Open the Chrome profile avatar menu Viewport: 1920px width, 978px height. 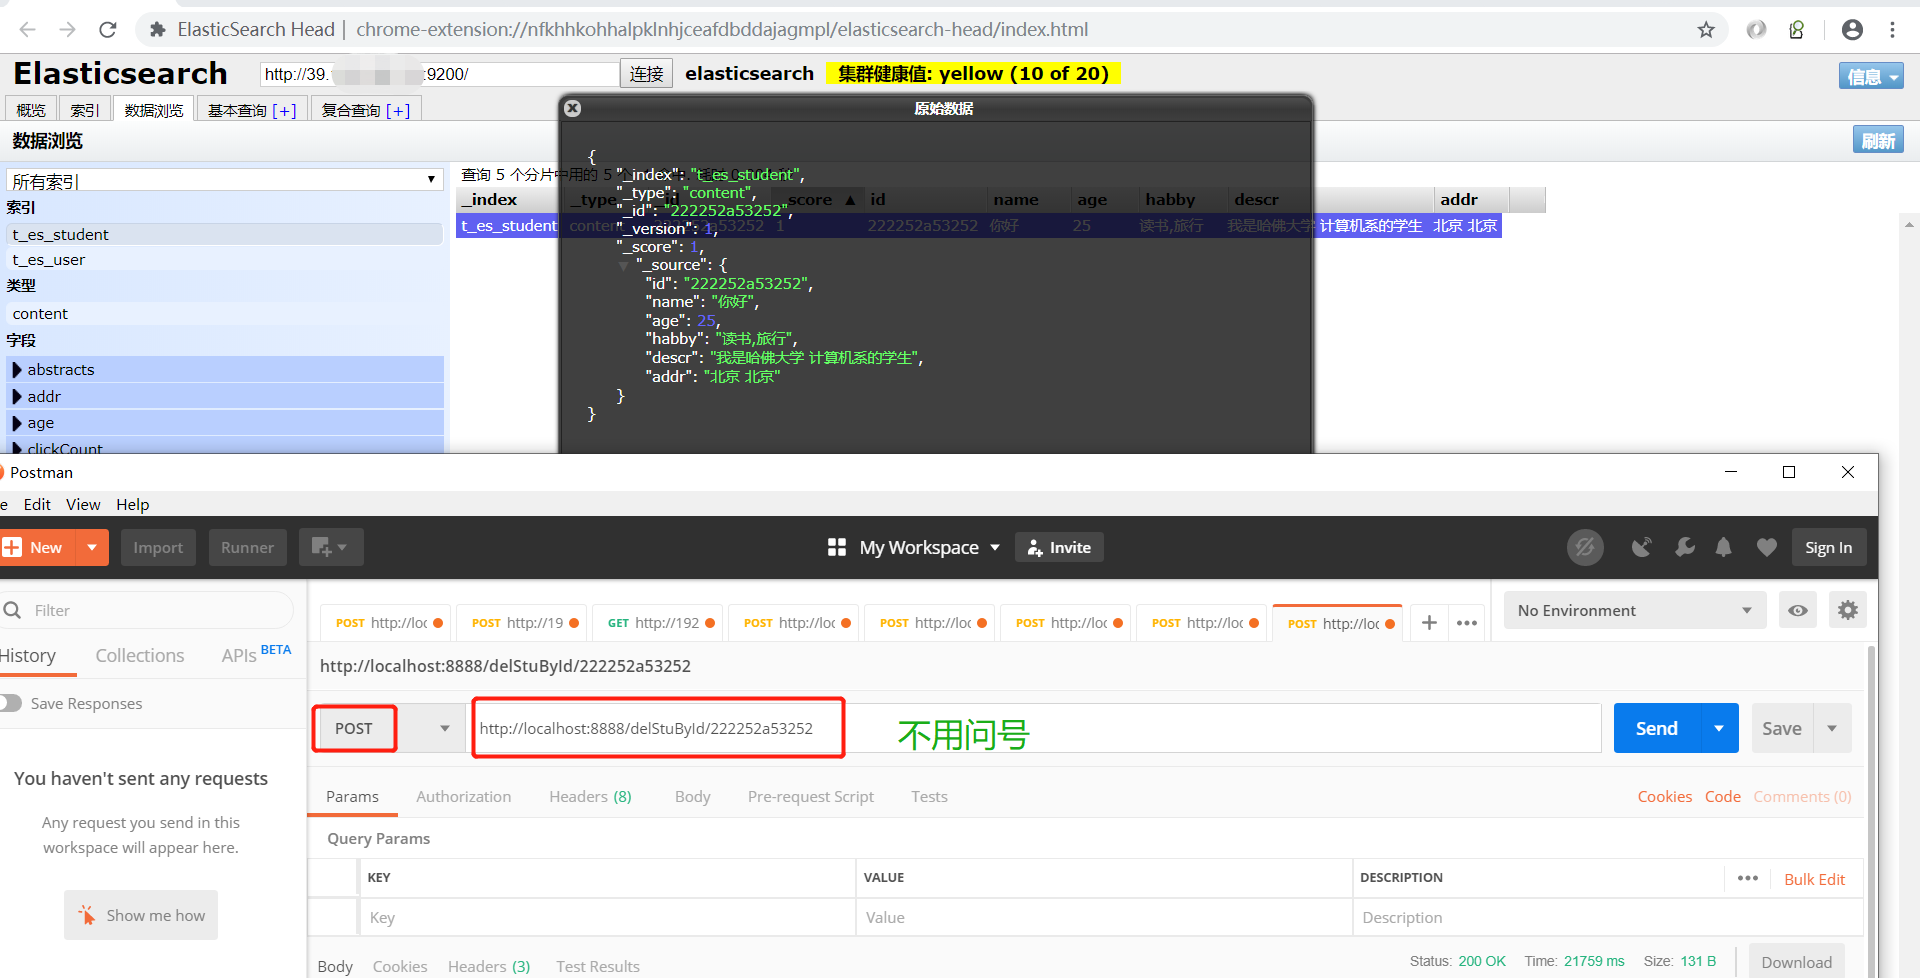(x=1852, y=30)
